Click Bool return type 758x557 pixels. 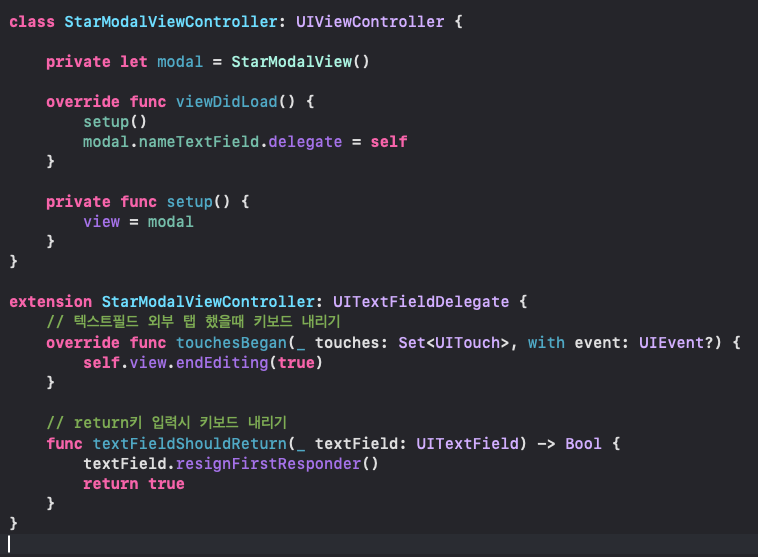(583, 444)
